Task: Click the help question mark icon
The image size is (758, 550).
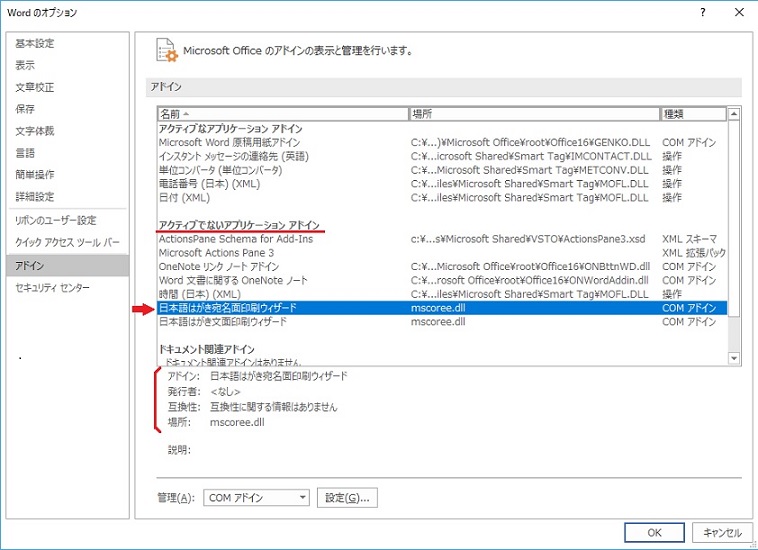Action: tap(702, 13)
